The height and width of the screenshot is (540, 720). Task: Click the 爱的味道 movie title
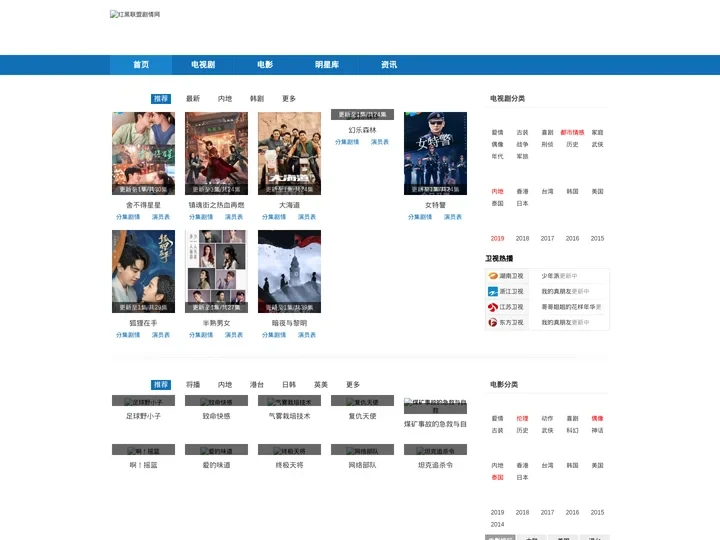click(x=216, y=466)
